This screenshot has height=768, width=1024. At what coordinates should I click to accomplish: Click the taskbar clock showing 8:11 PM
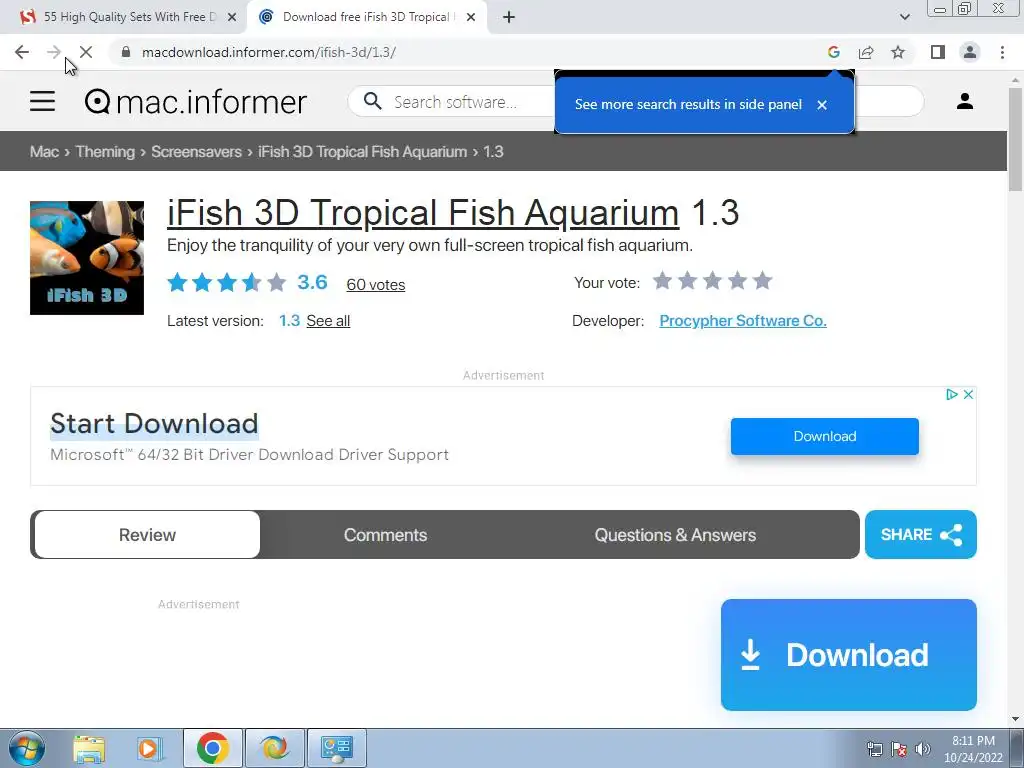(x=973, y=749)
